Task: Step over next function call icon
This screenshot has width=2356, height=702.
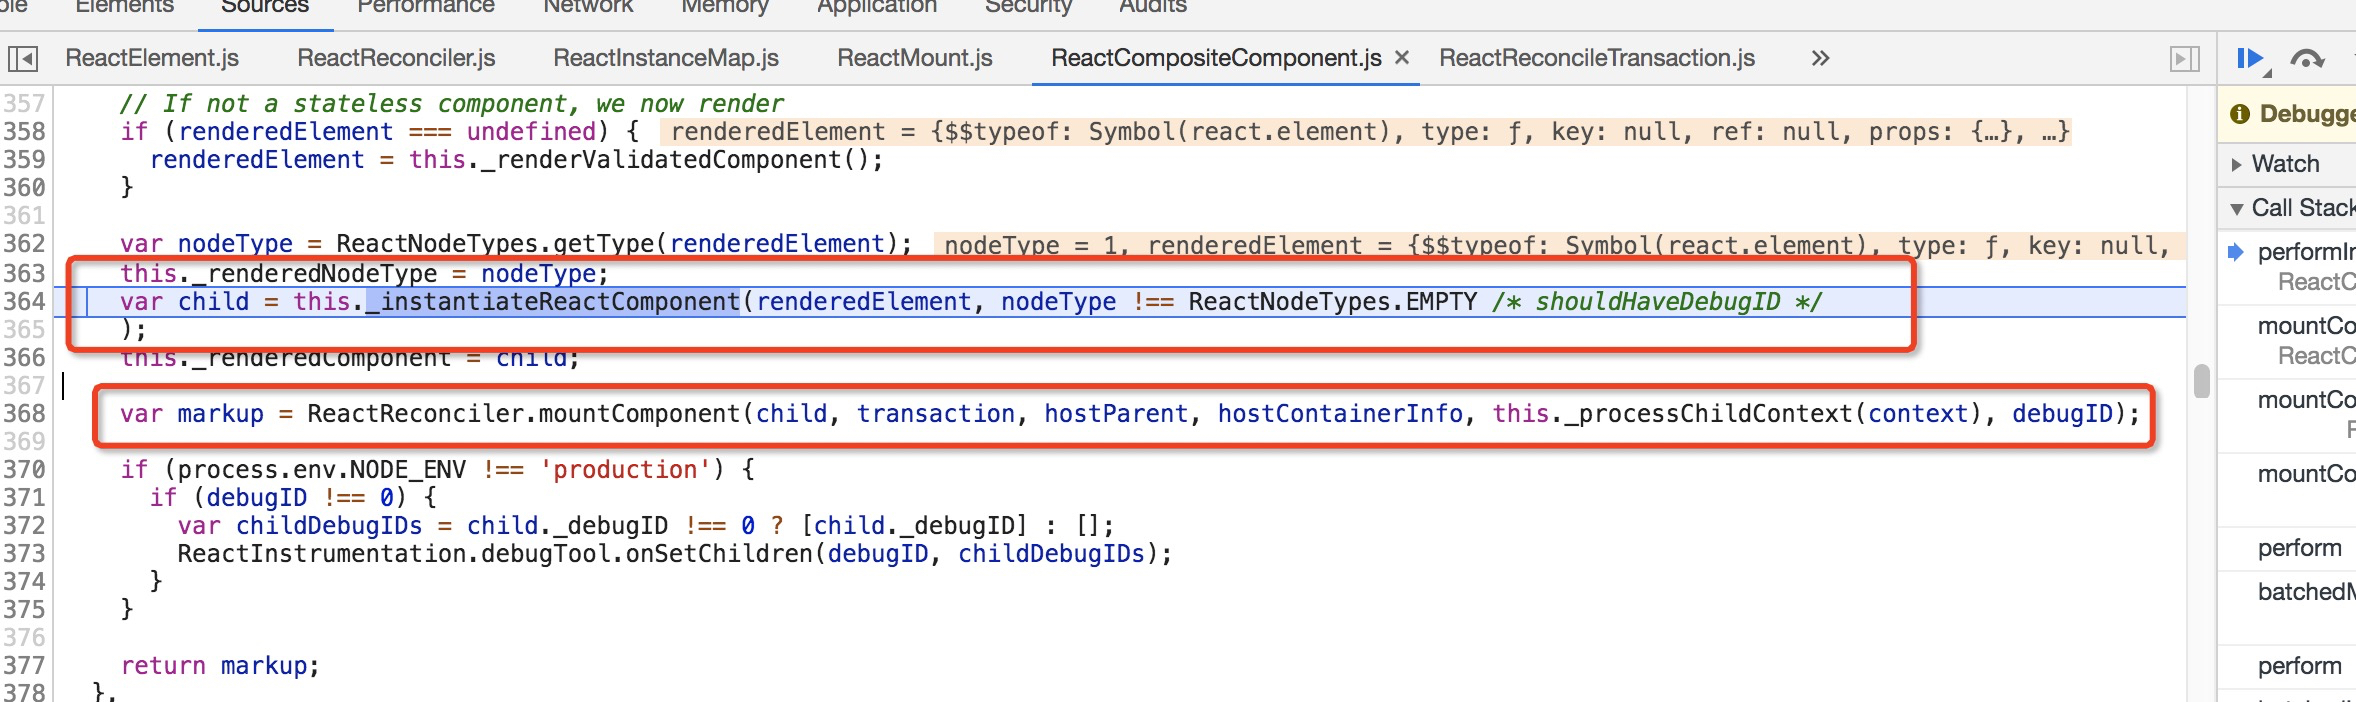Action: [2307, 59]
